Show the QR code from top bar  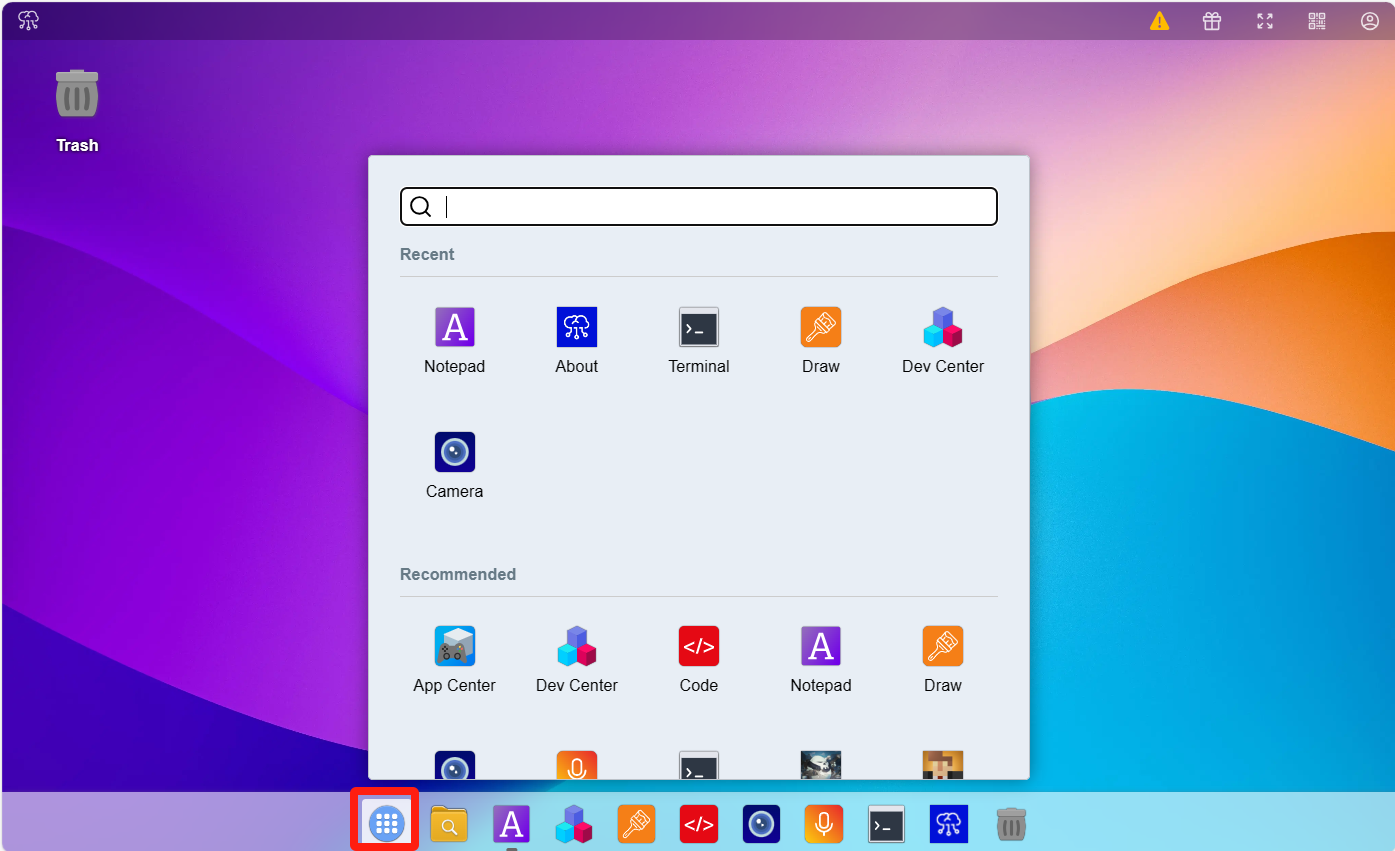pos(1317,21)
